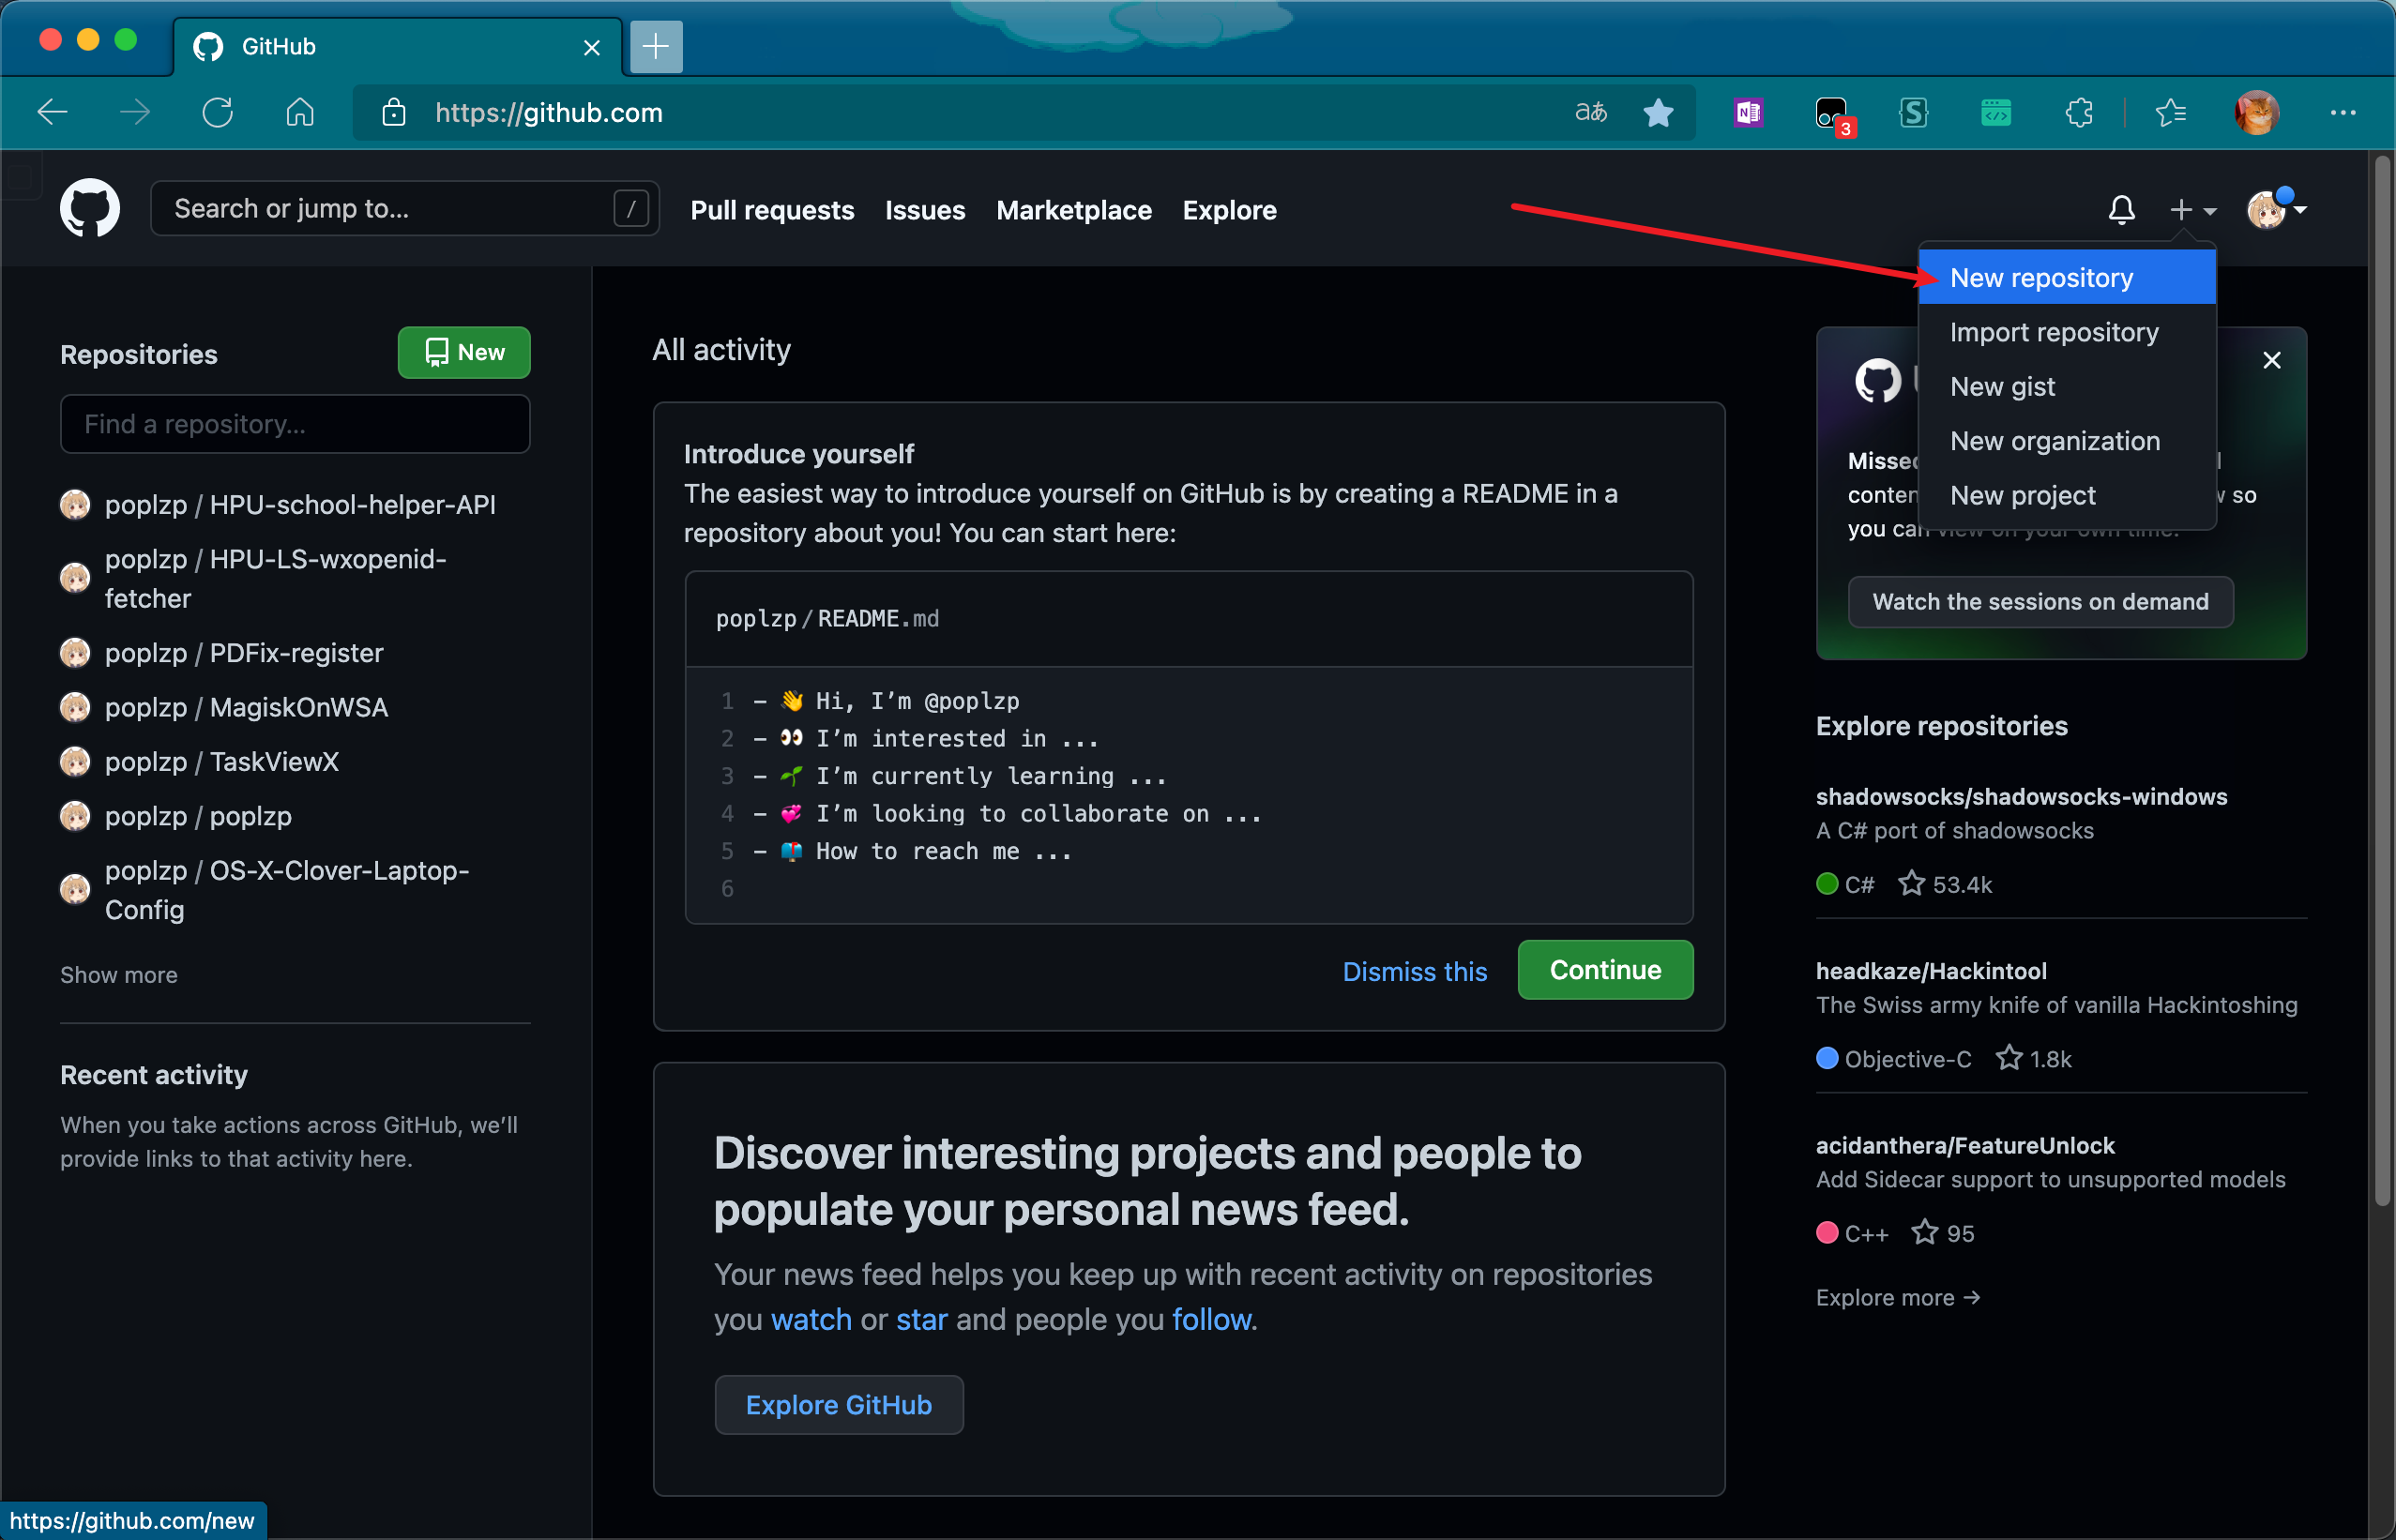The width and height of the screenshot is (2396, 1540).
Task: Open Issues in the top nav
Action: click(x=925, y=210)
